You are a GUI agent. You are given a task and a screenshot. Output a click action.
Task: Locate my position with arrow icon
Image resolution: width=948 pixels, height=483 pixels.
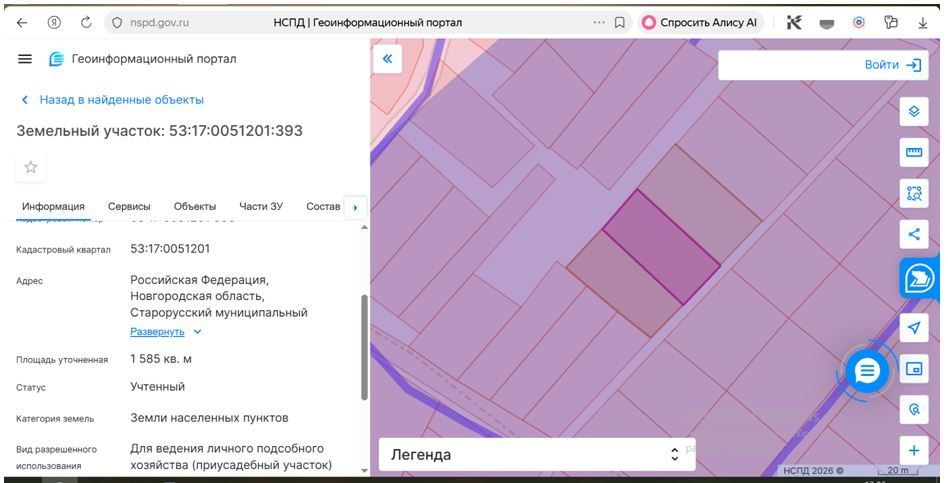[x=914, y=328]
